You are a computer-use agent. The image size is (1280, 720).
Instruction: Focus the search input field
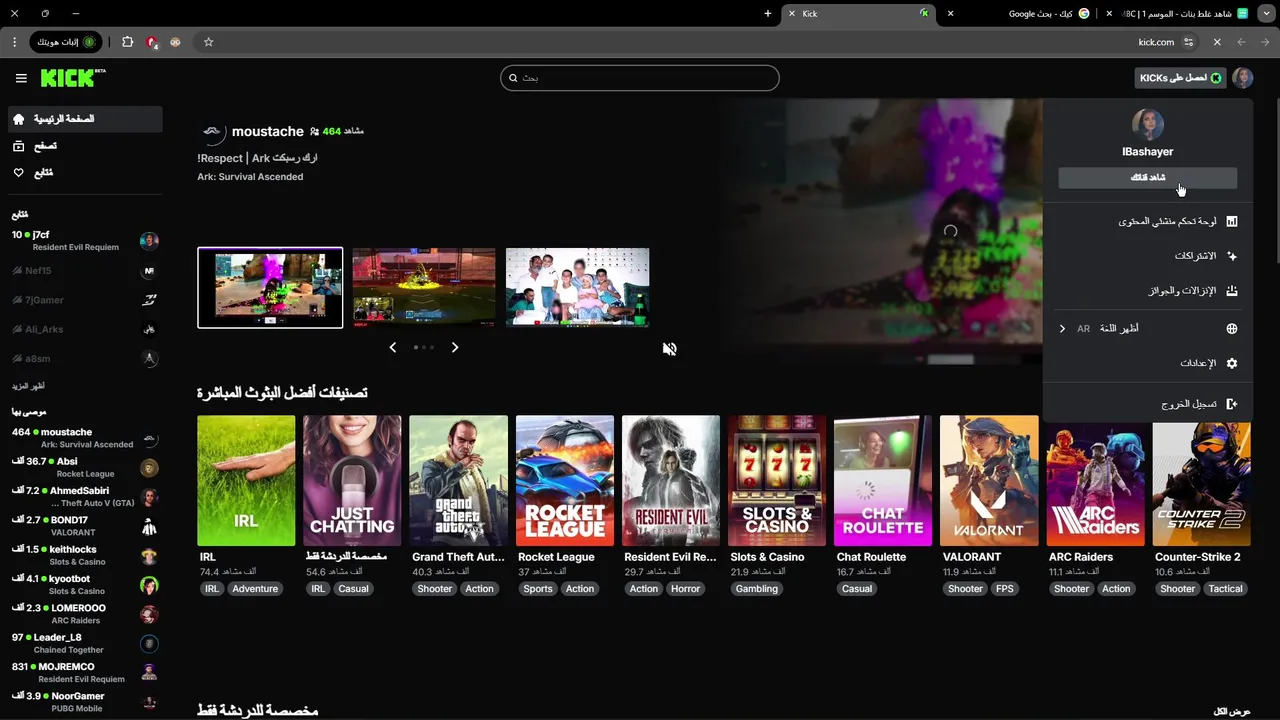[640, 78]
